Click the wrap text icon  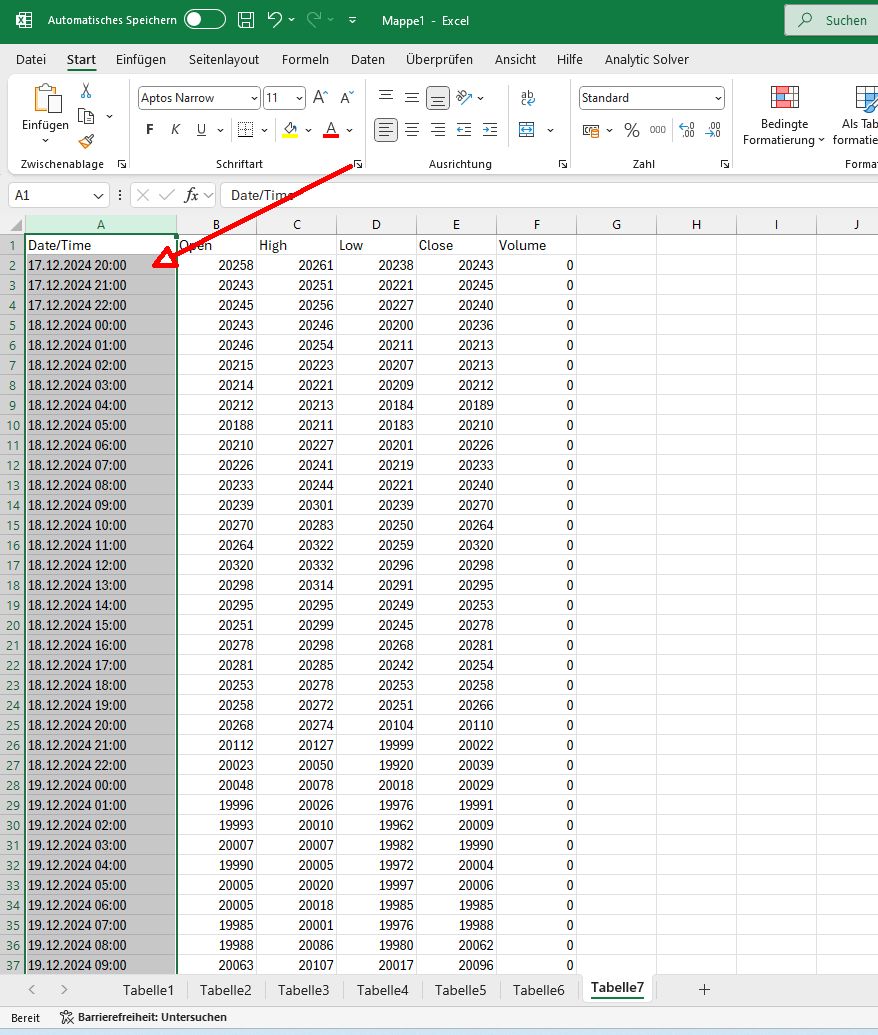(x=528, y=98)
